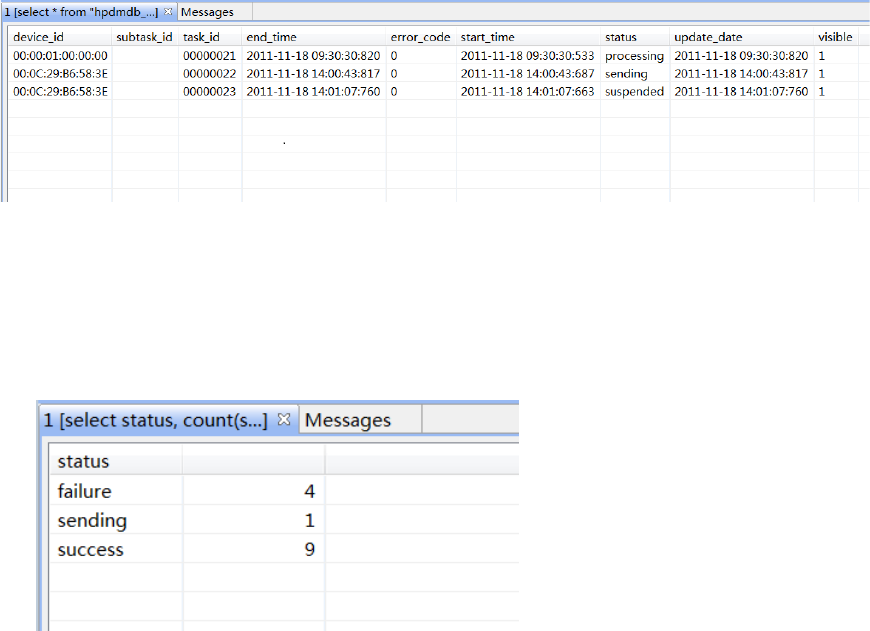The image size is (870, 631).
Task: Select the error_code column header
Action: (x=420, y=37)
